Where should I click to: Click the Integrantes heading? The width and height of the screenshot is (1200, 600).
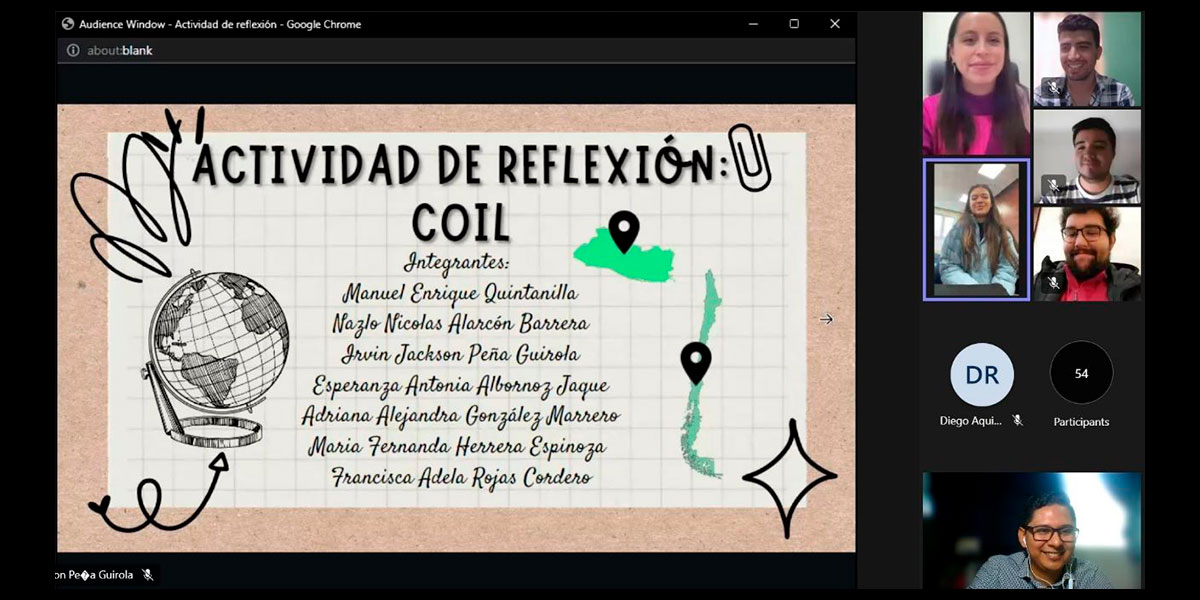[456, 263]
